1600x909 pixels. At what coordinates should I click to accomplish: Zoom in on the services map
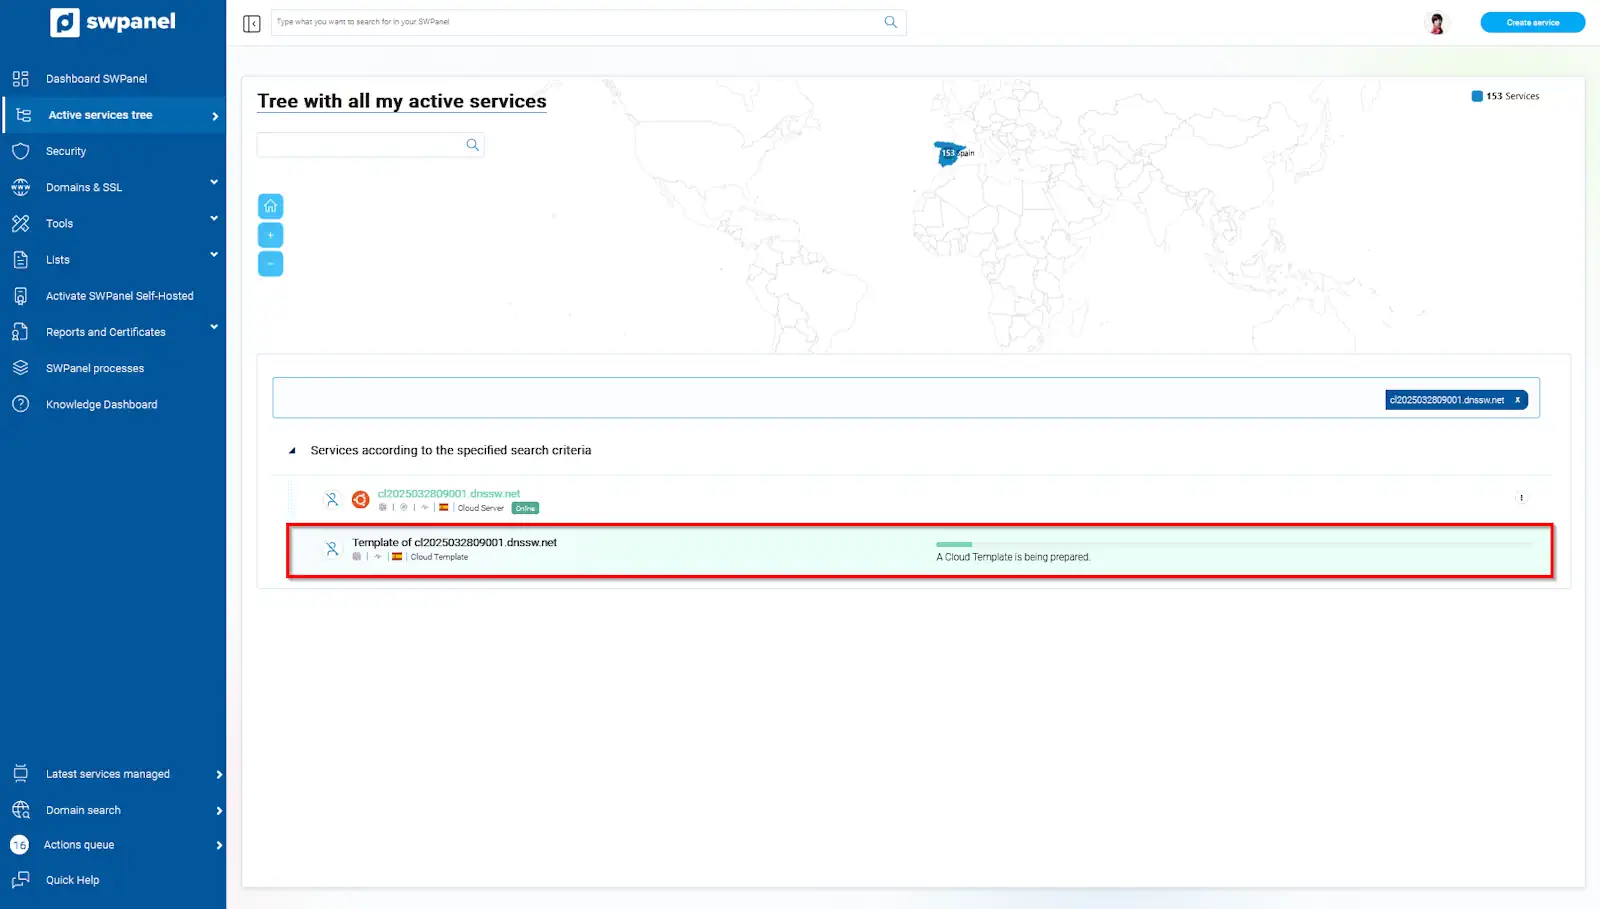click(270, 235)
